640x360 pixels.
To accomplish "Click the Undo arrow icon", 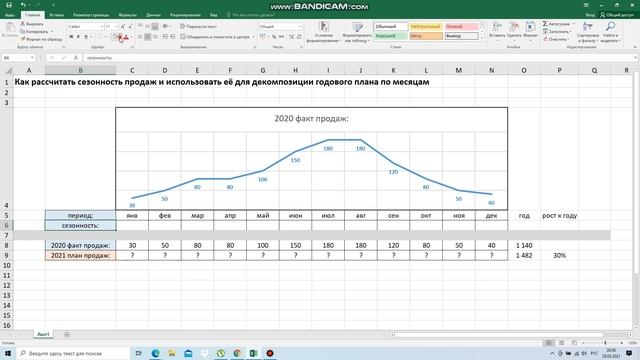I will pos(23,5).
